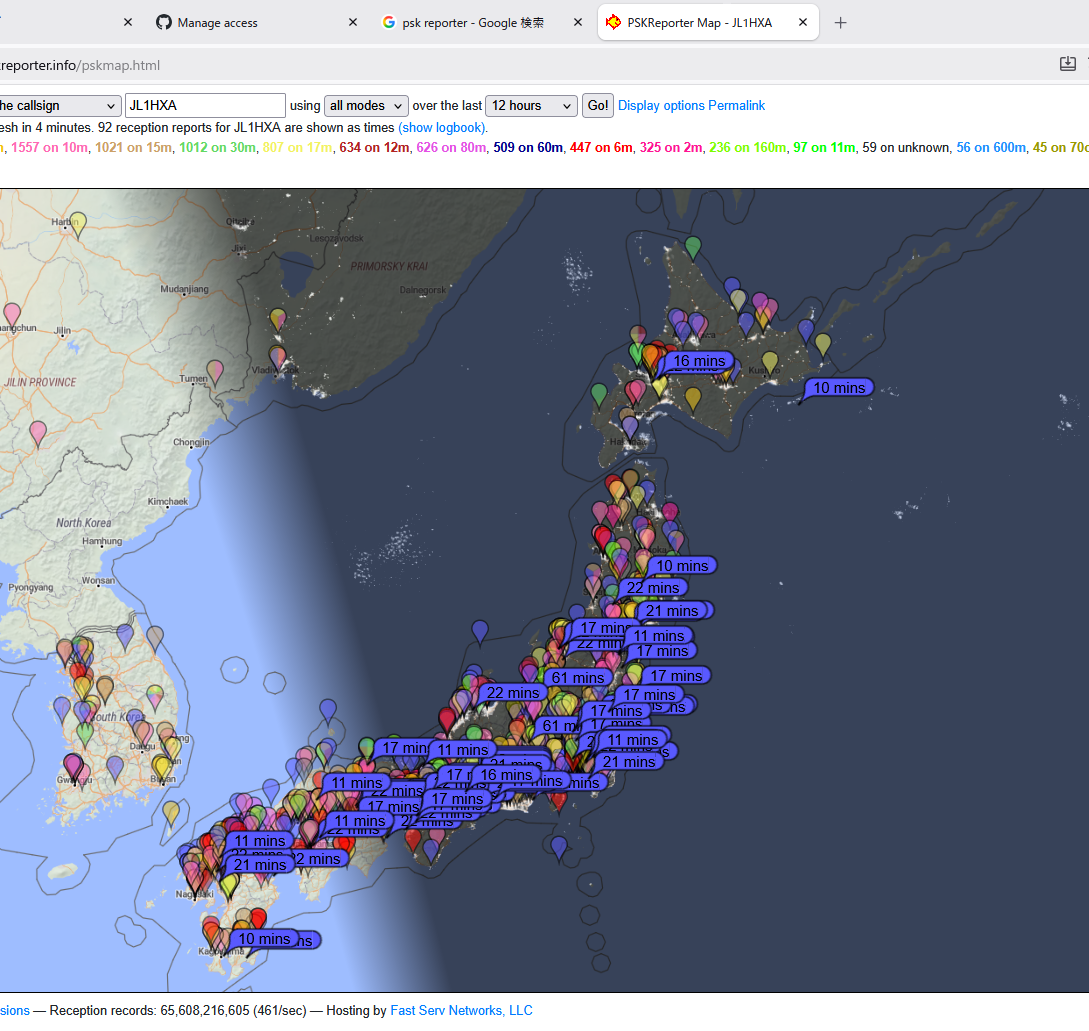Click the 'Permalink' link

coord(737,106)
